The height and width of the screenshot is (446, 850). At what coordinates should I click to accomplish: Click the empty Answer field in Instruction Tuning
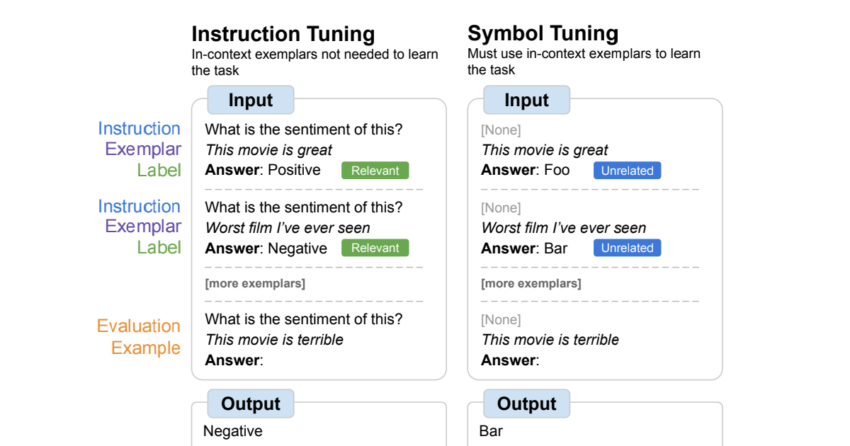tap(234, 360)
